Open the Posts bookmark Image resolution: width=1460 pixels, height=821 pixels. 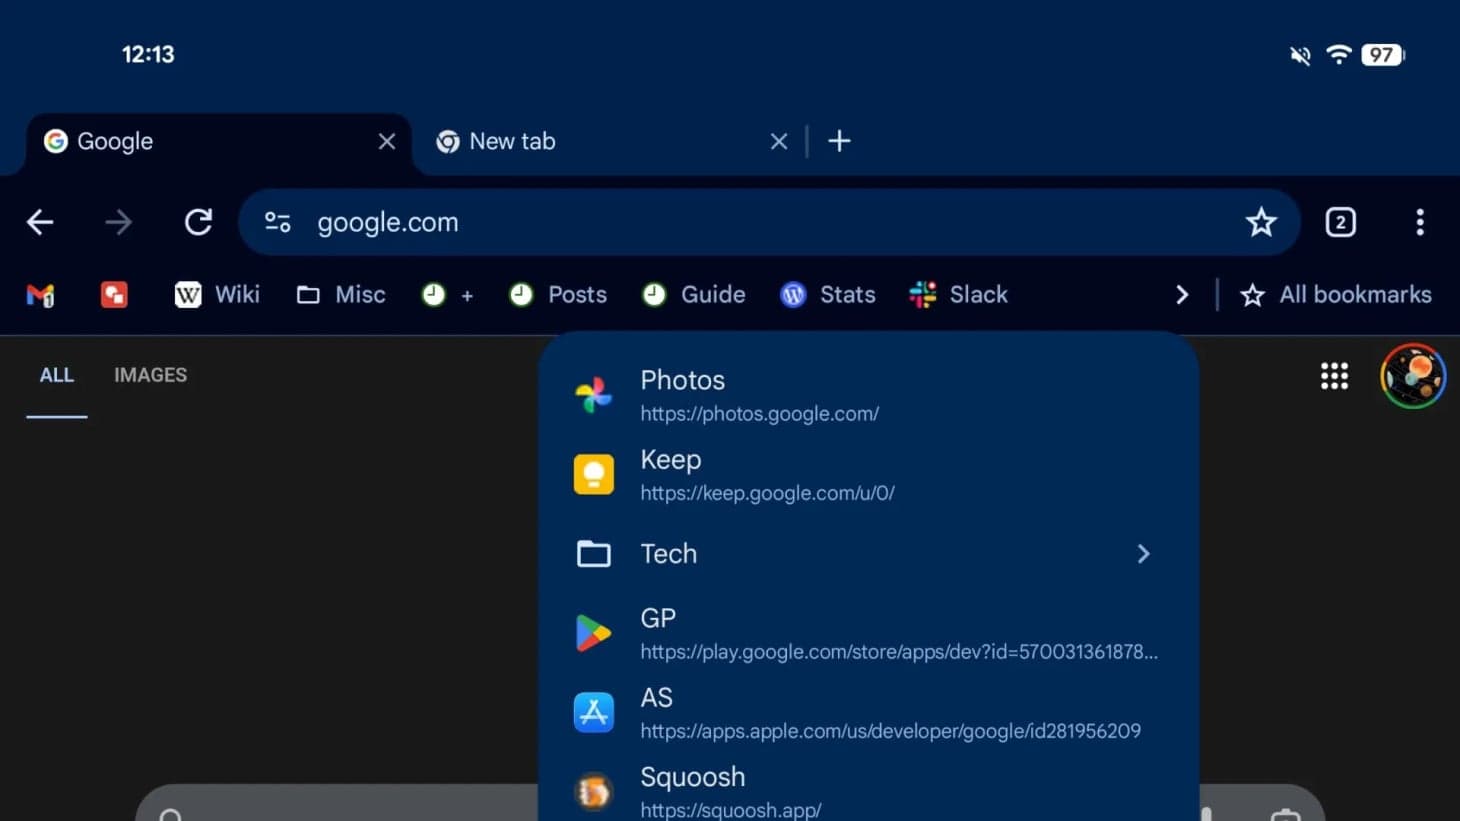tap(557, 294)
